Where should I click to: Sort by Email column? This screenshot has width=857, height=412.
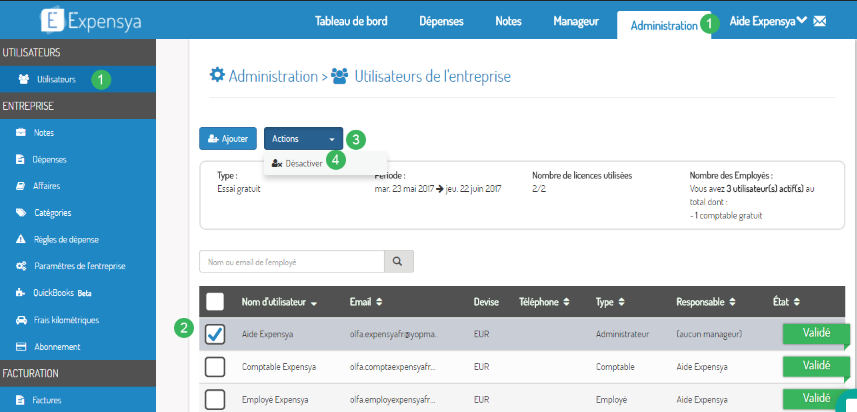tap(366, 302)
